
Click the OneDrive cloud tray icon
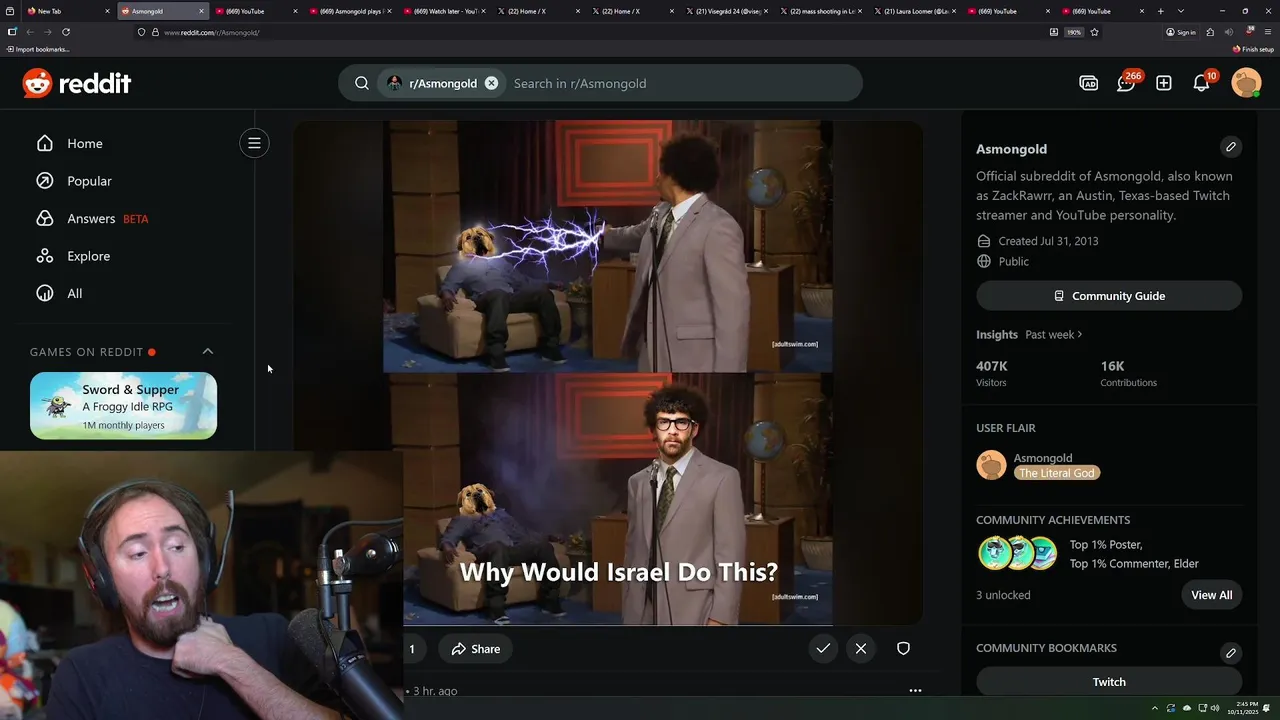(1186, 708)
